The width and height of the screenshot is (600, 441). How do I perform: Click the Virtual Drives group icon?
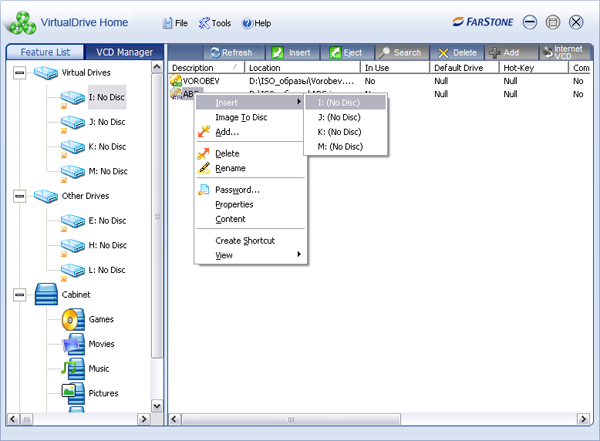click(46, 73)
